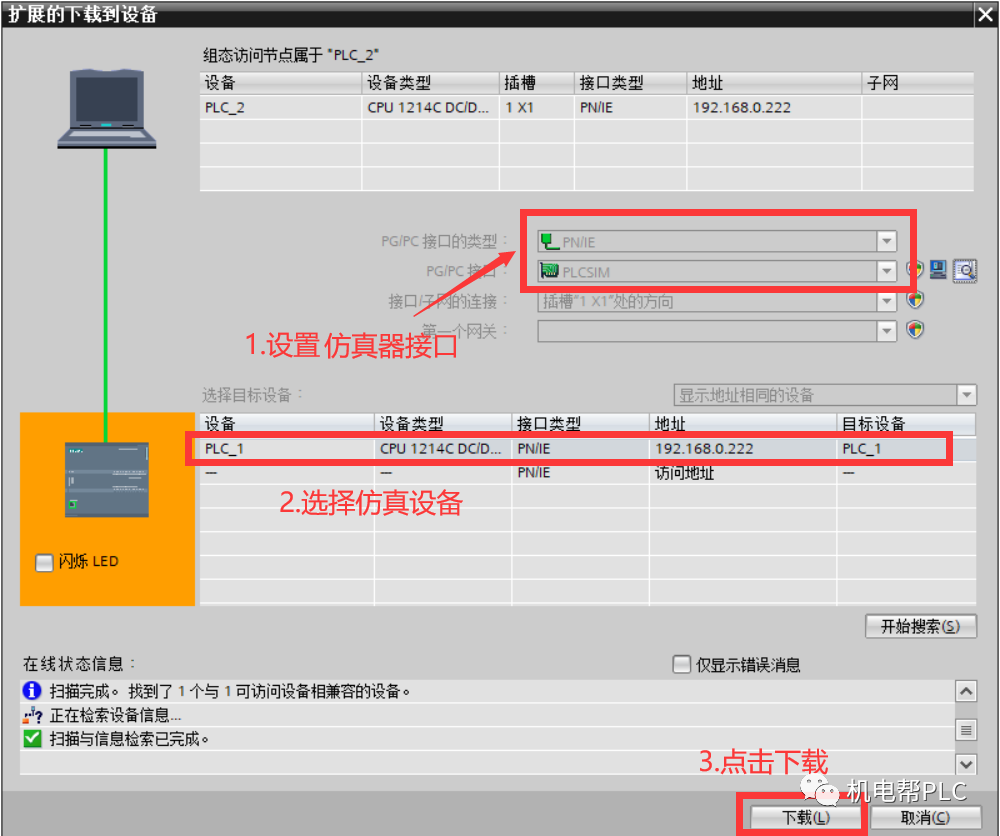Viewport: 1000px width, 836px height.
Task: Click 192.168.0.222 address in PLC_2 row
Action: tap(742, 107)
